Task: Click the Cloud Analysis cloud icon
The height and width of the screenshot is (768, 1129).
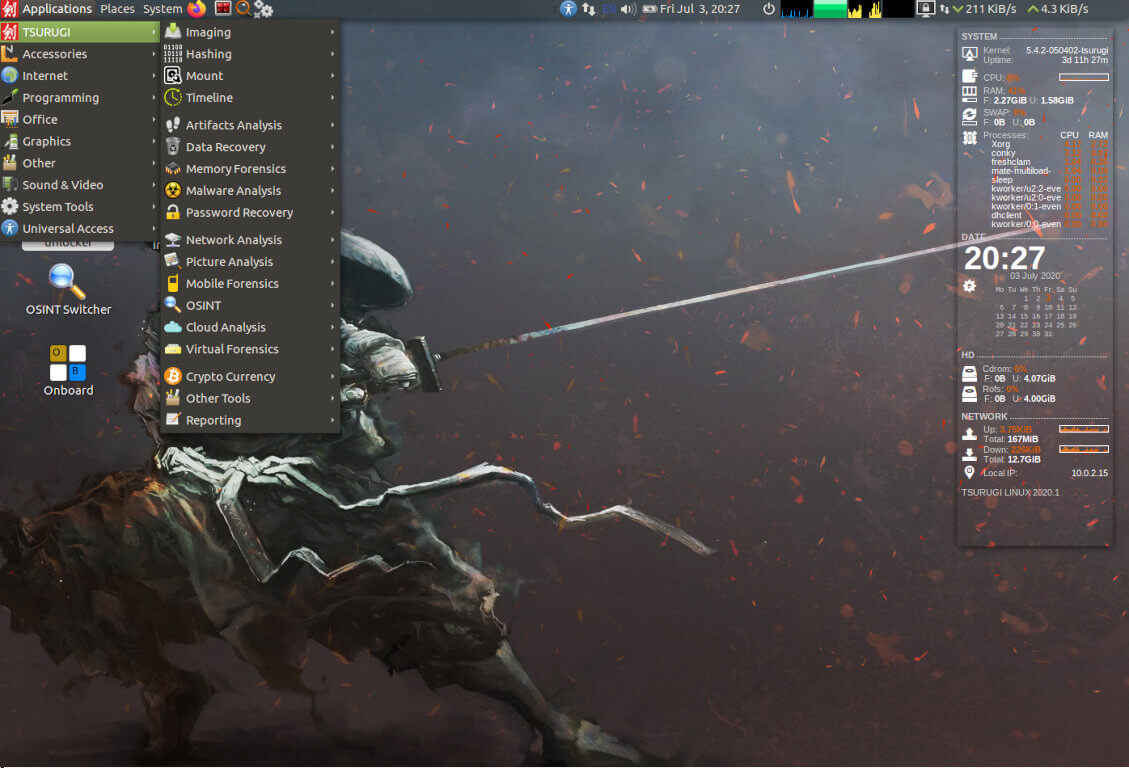Action: [x=173, y=327]
